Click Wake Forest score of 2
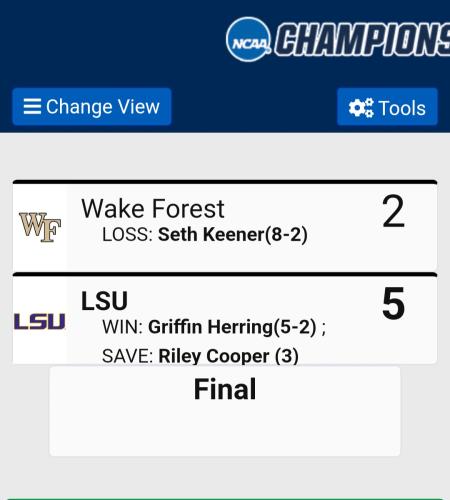Viewport: 450px width, 500px height. pos(393,211)
